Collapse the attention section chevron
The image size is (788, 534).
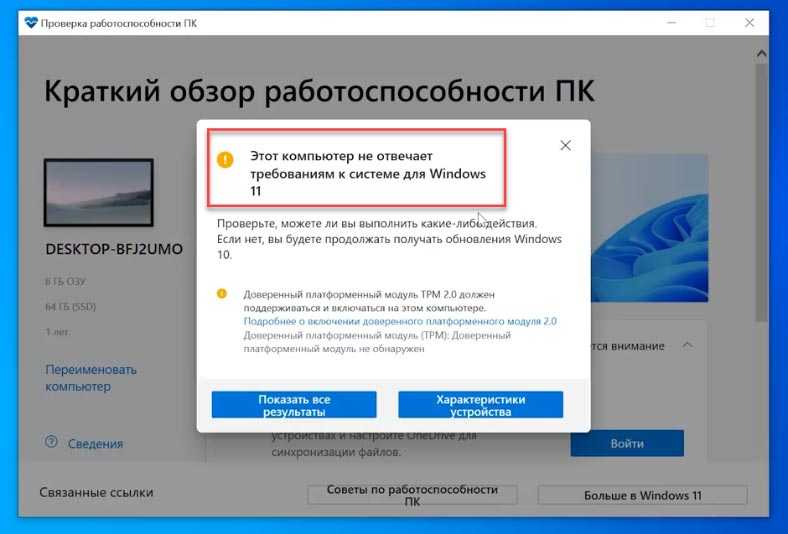(687, 345)
